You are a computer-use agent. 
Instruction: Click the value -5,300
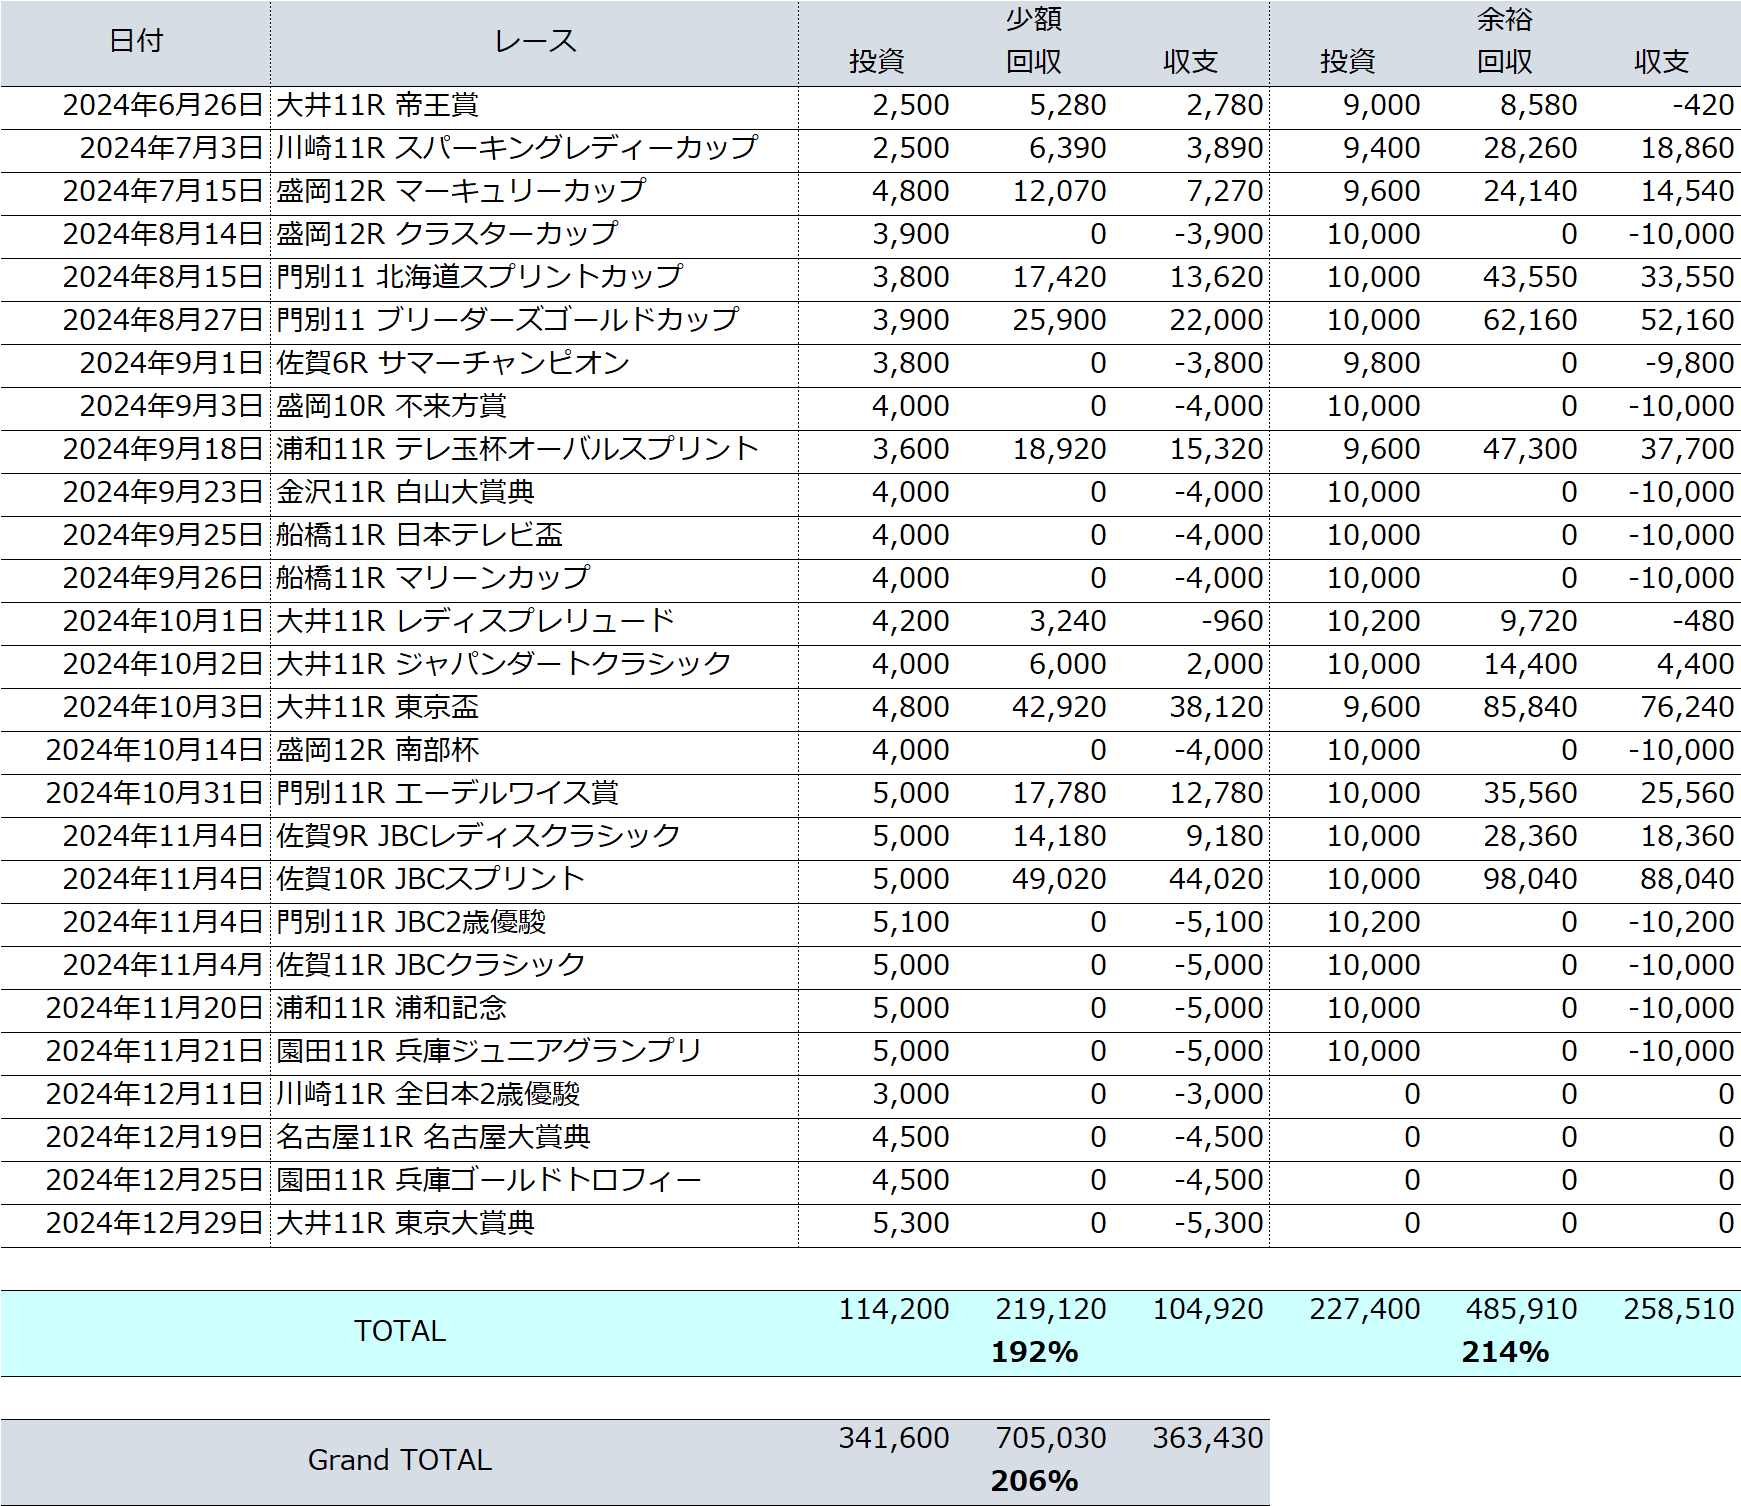(x=1219, y=1223)
